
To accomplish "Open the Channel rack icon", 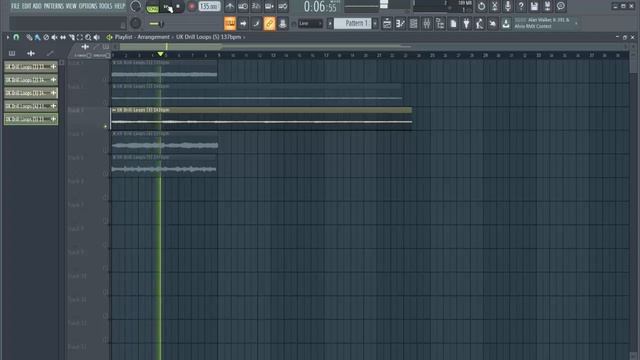I will click(x=413, y=24).
